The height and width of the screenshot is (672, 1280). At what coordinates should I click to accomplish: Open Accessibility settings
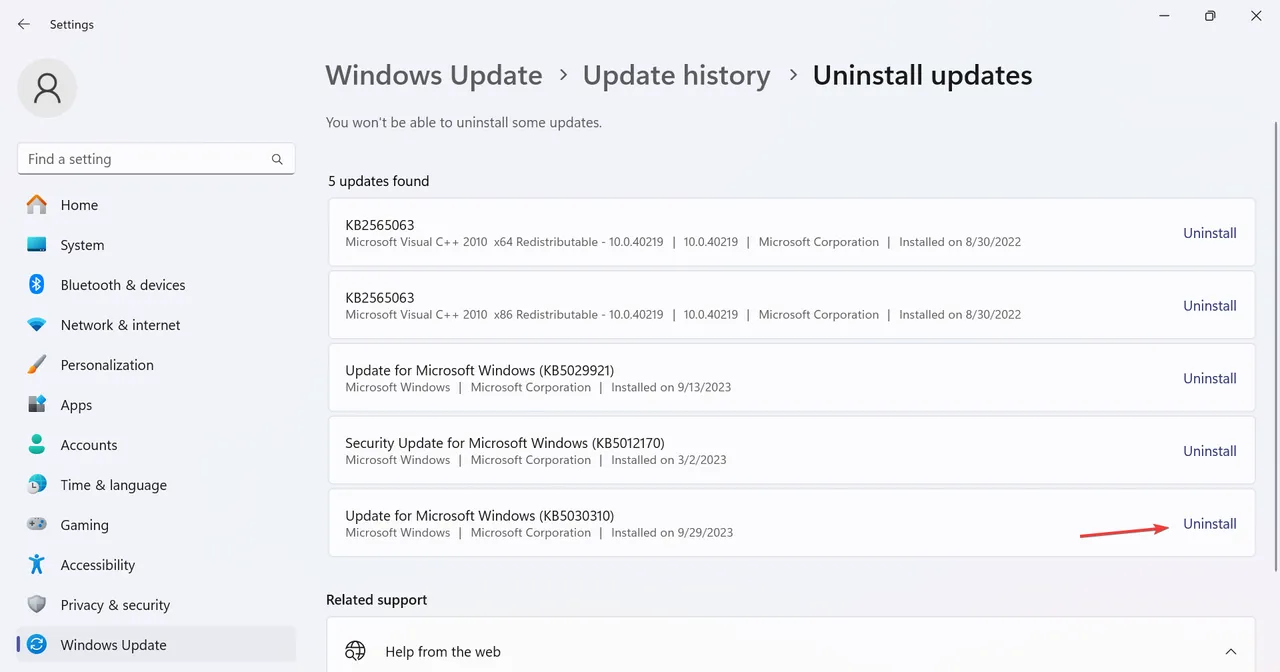(x=156, y=565)
